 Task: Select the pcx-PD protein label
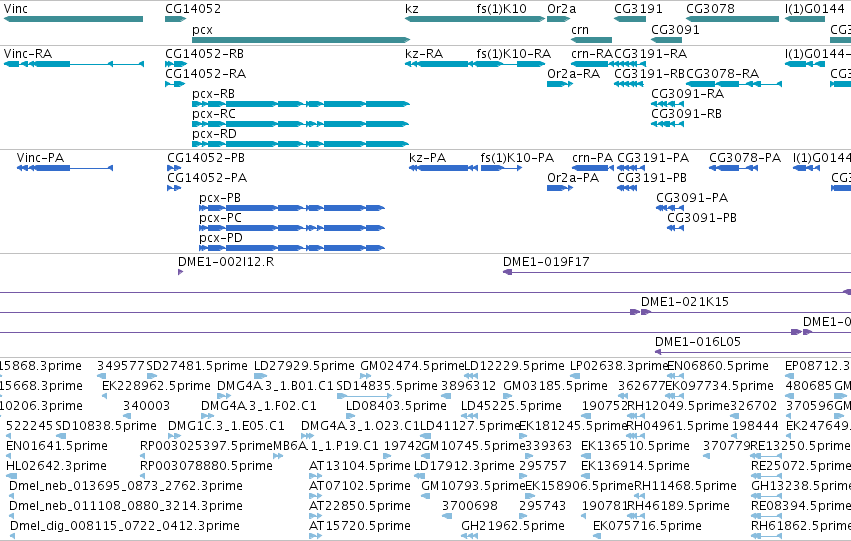coord(221,238)
